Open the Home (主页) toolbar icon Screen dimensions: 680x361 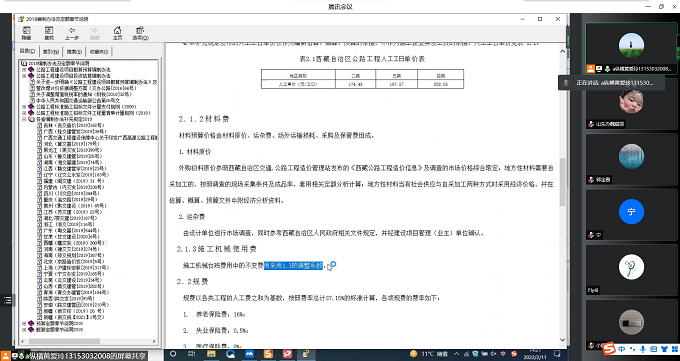click(117, 33)
